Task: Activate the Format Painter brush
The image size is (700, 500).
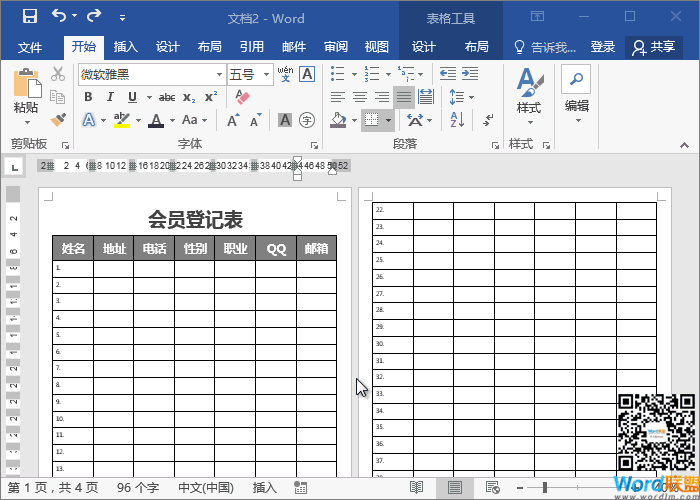Action: point(58,120)
